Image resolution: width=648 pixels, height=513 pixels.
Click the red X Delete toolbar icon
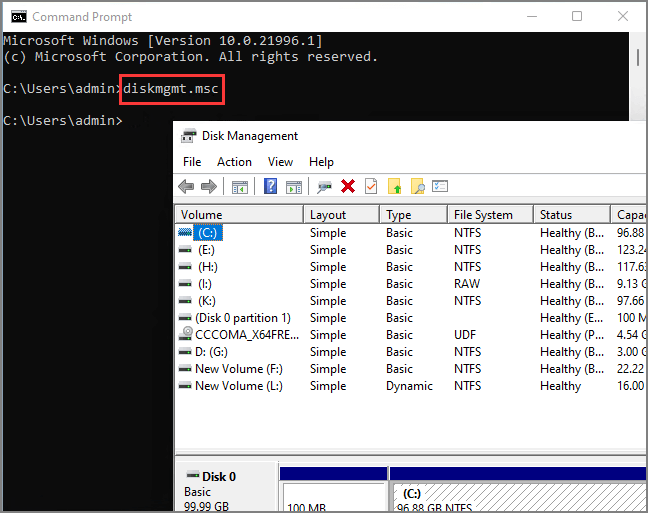[348, 186]
